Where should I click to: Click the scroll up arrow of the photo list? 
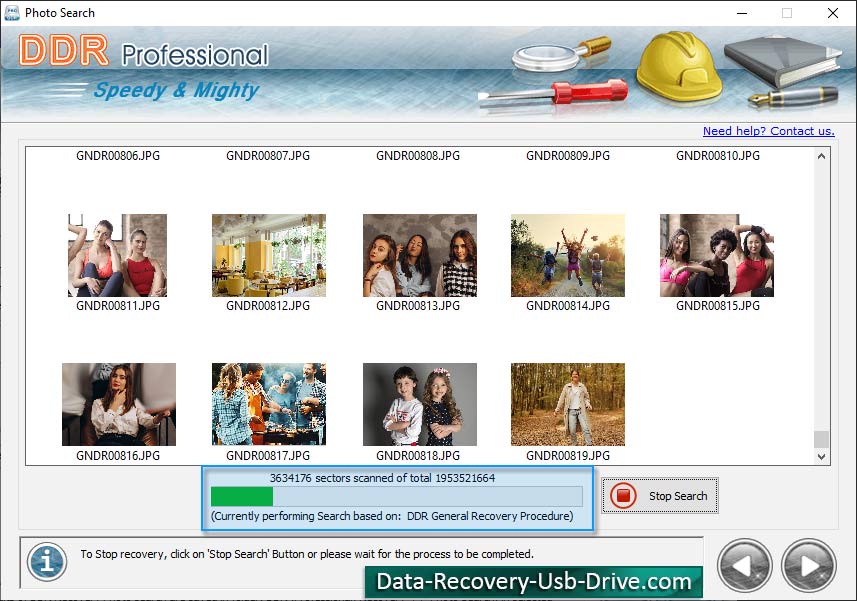click(x=821, y=156)
